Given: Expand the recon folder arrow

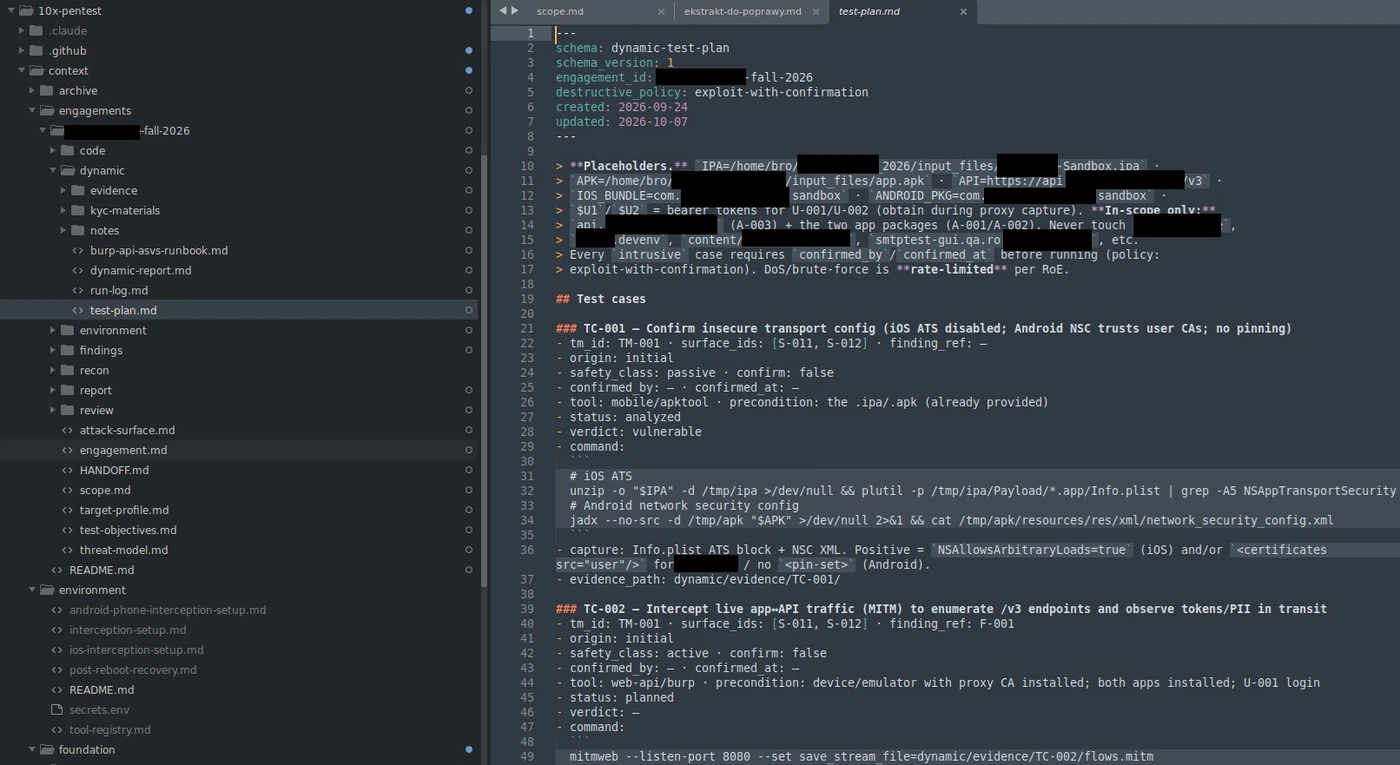Looking at the screenshot, I should (53, 371).
